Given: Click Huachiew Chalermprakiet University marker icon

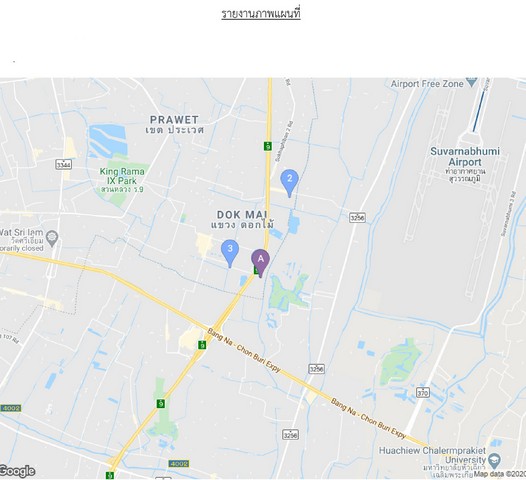Looking at the screenshot, I should [x=495, y=460].
